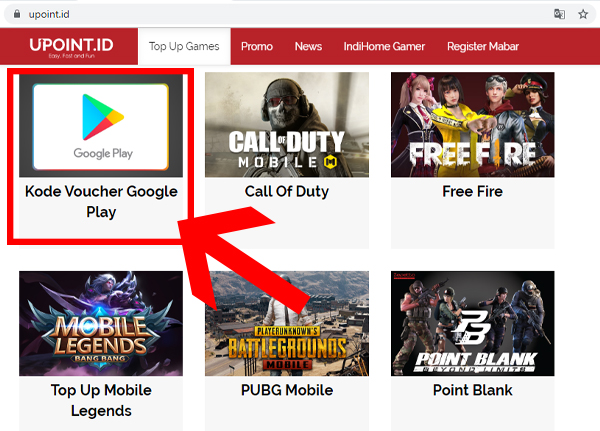
Task: Select the Mobile Legends Bang Bang image
Action: click(x=101, y=323)
